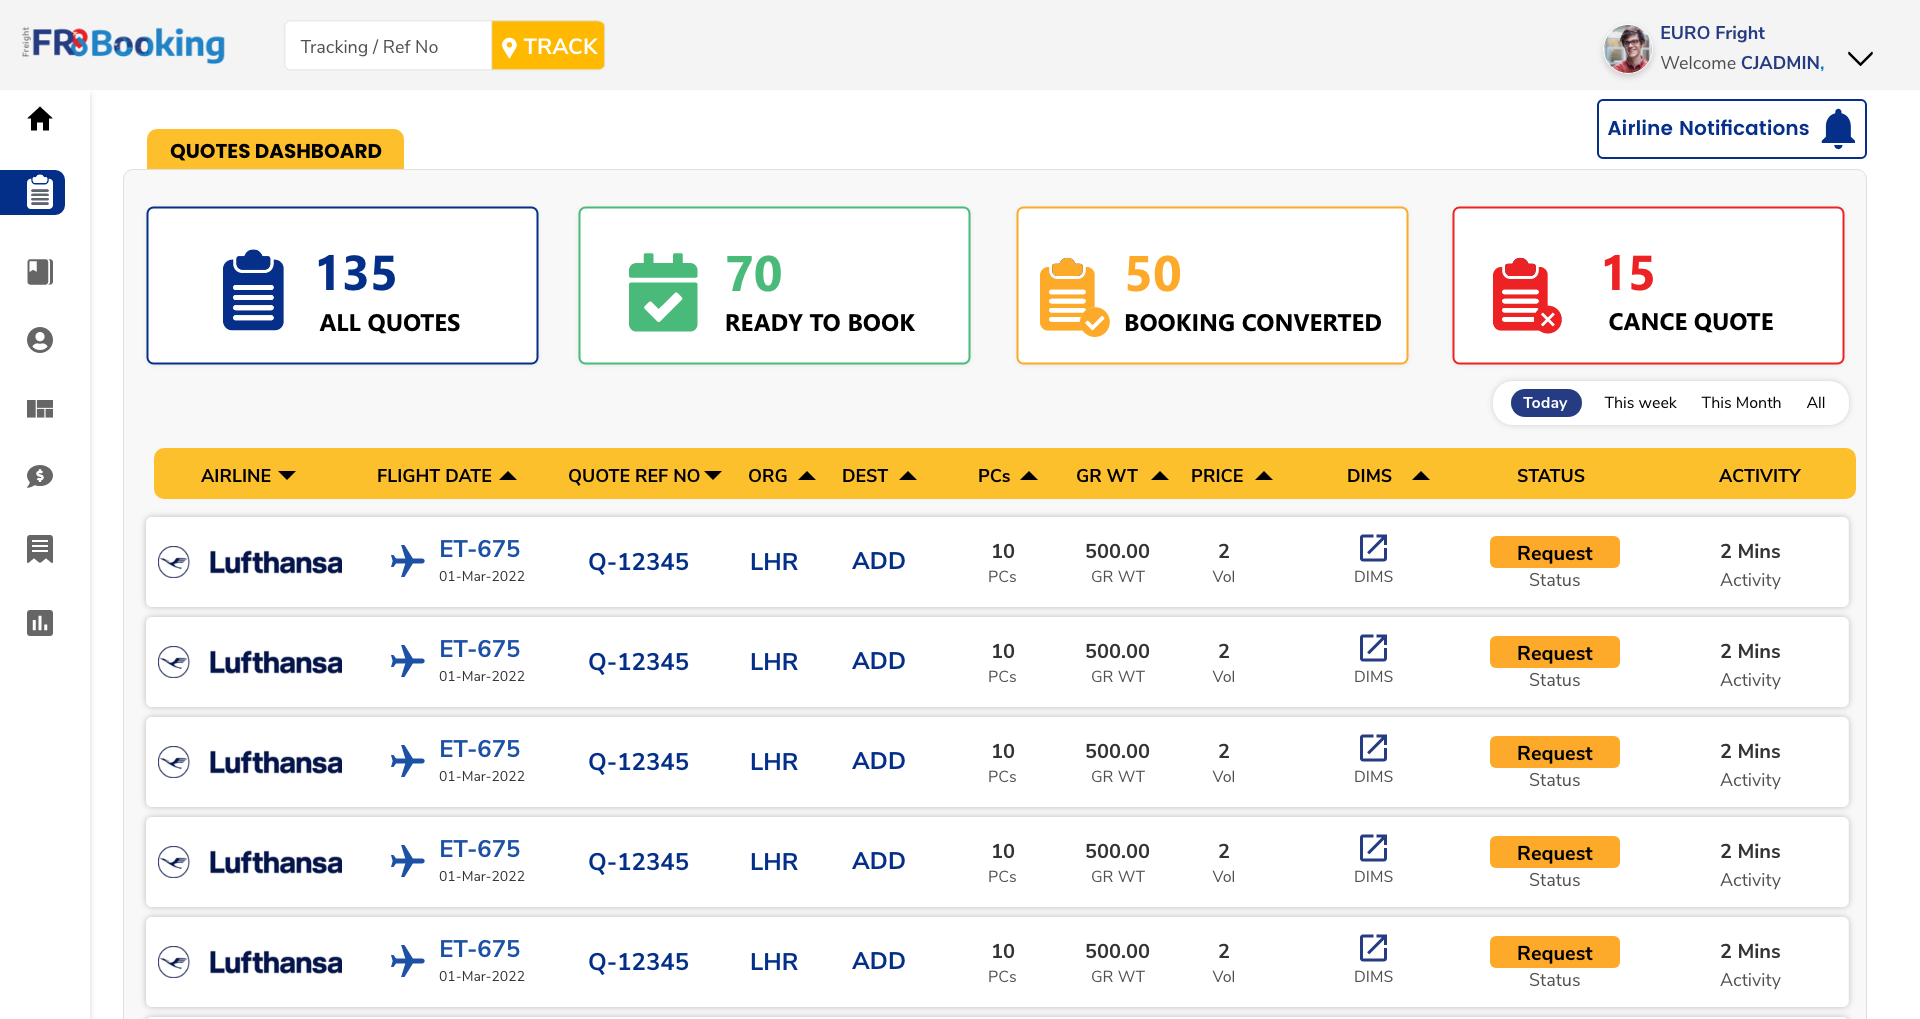Open the bar chart reports sidebar icon
Viewport: 1920px width, 1019px height.
click(x=40, y=623)
